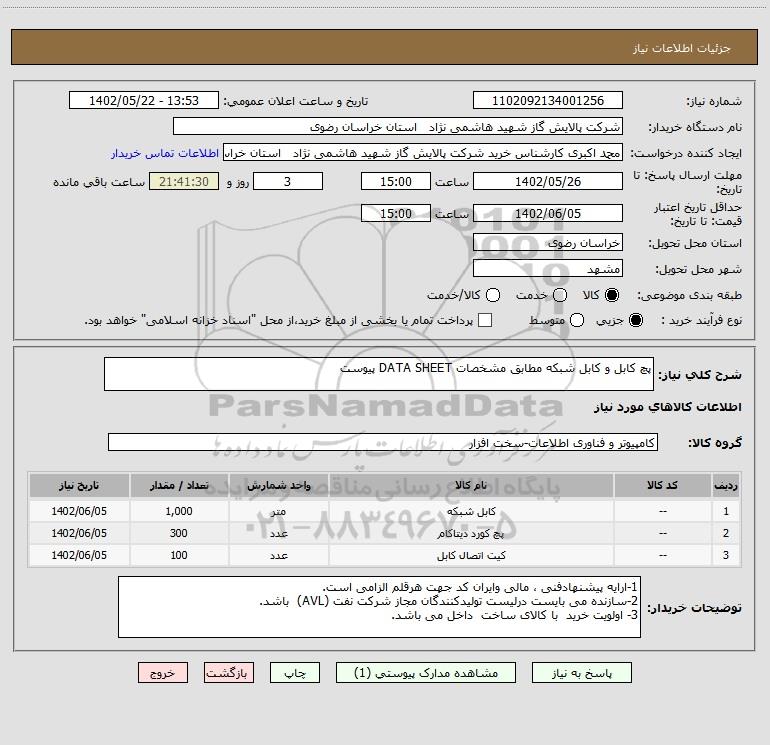
Task: Open the اطلاعات تماس خریدار link
Action: (165, 153)
